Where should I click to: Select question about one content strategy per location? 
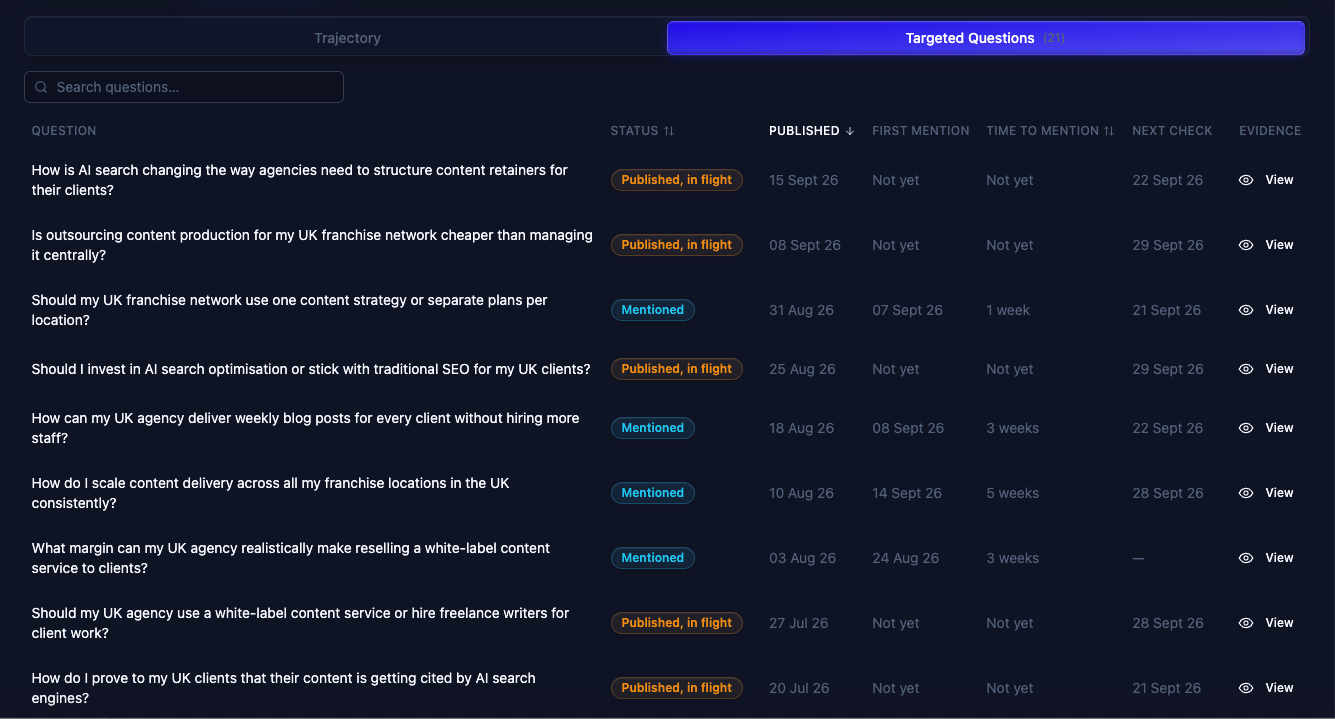pyautogui.click(x=290, y=310)
